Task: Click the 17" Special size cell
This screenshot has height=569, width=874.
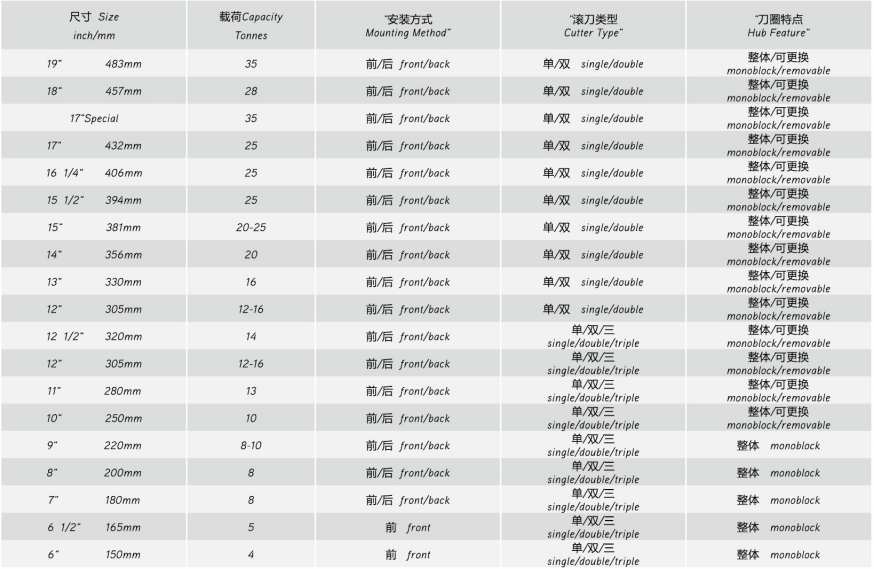Action: [94, 118]
